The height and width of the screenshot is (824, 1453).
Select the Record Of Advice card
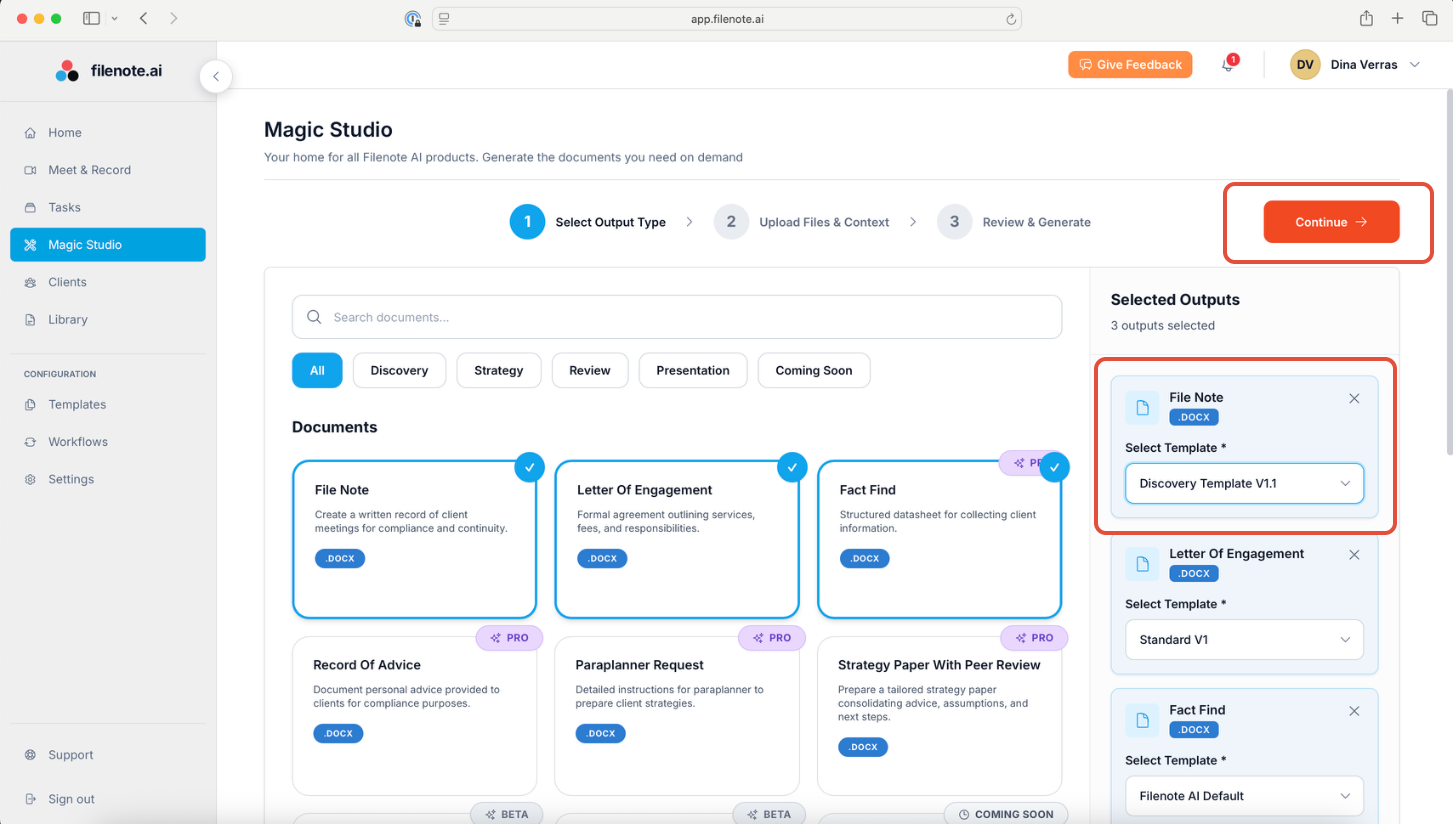pos(414,716)
